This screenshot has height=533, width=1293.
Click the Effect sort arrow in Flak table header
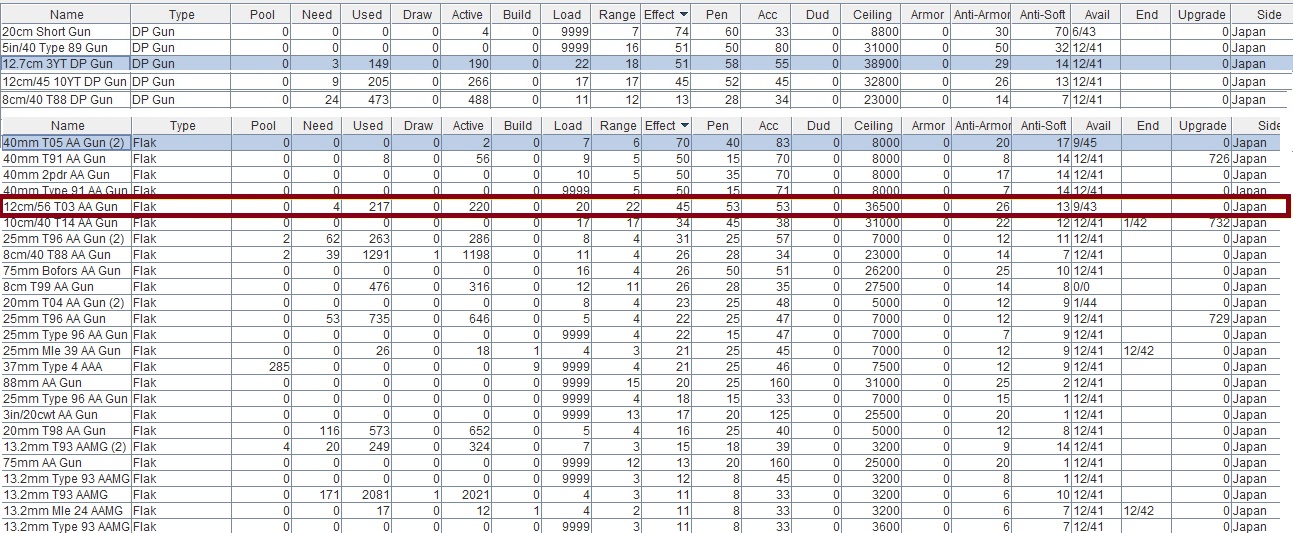click(x=684, y=126)
